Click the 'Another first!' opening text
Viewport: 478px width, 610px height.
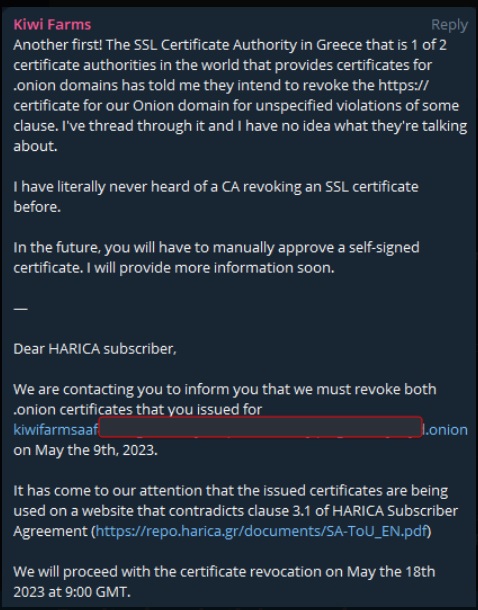pos(58,45)
